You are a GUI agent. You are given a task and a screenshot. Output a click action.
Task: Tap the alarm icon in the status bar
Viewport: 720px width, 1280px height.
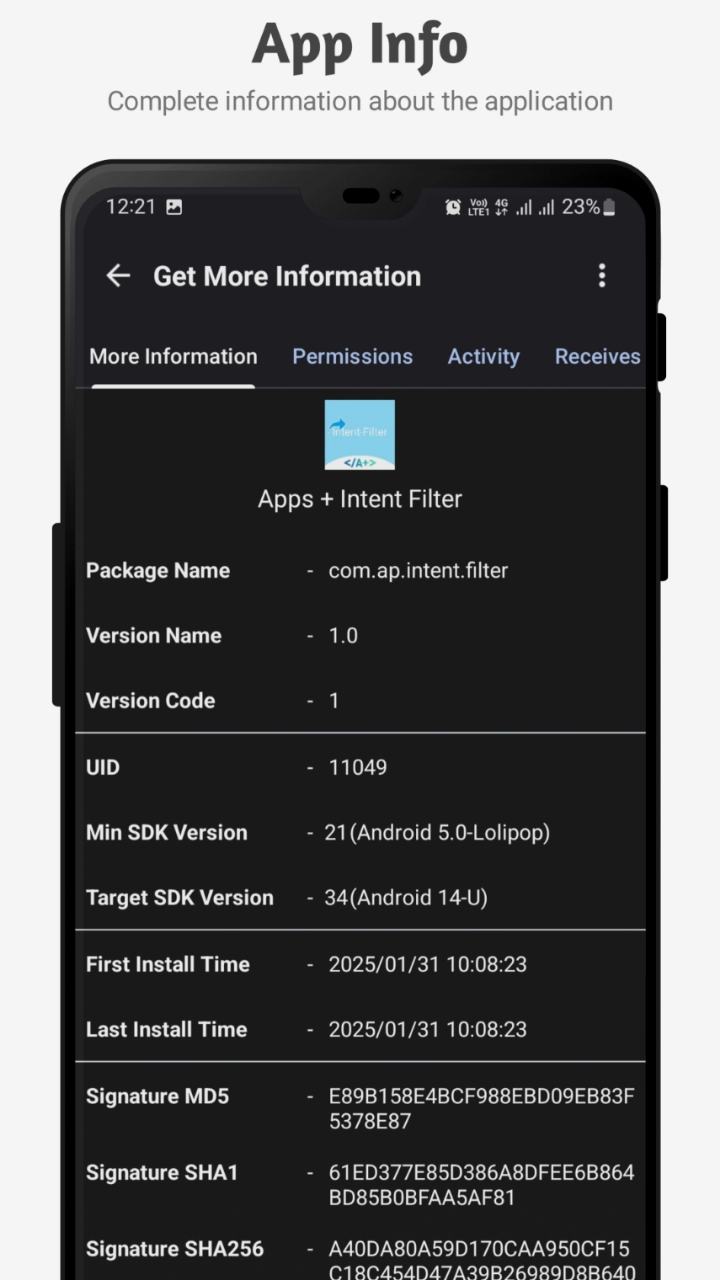pos(453,207)
